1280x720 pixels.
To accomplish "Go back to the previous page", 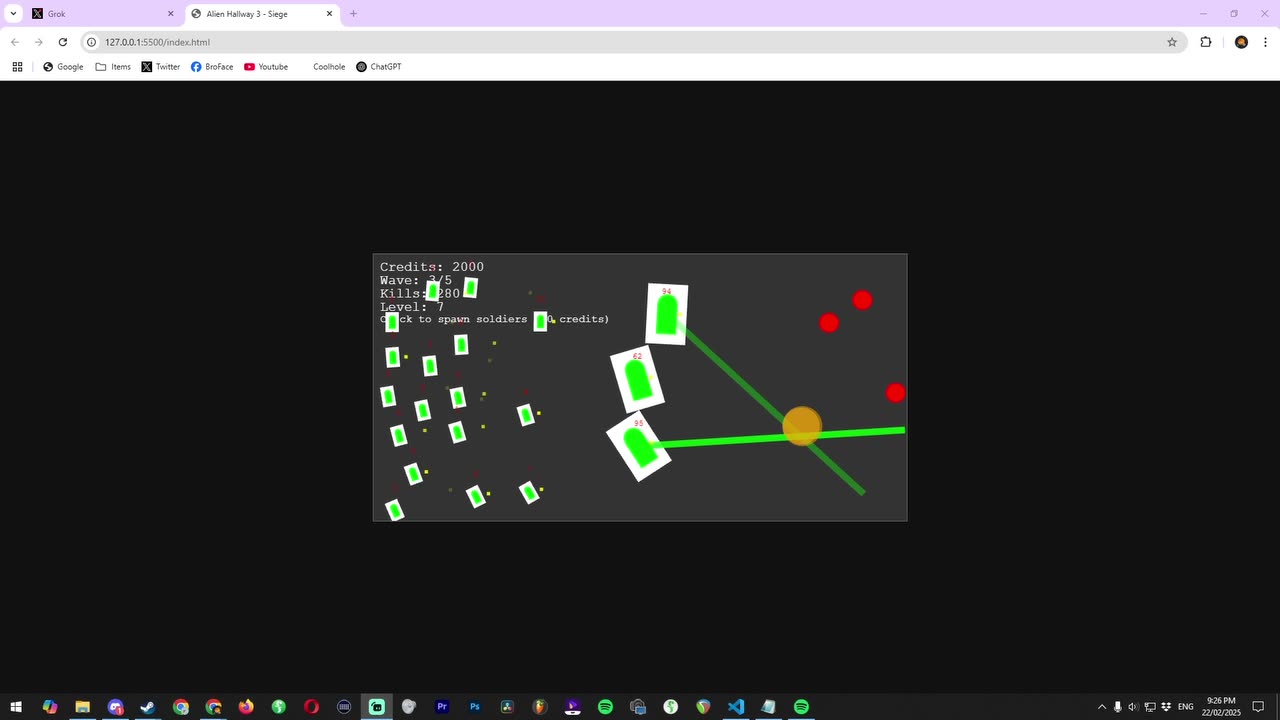I will tap(15, 42).
